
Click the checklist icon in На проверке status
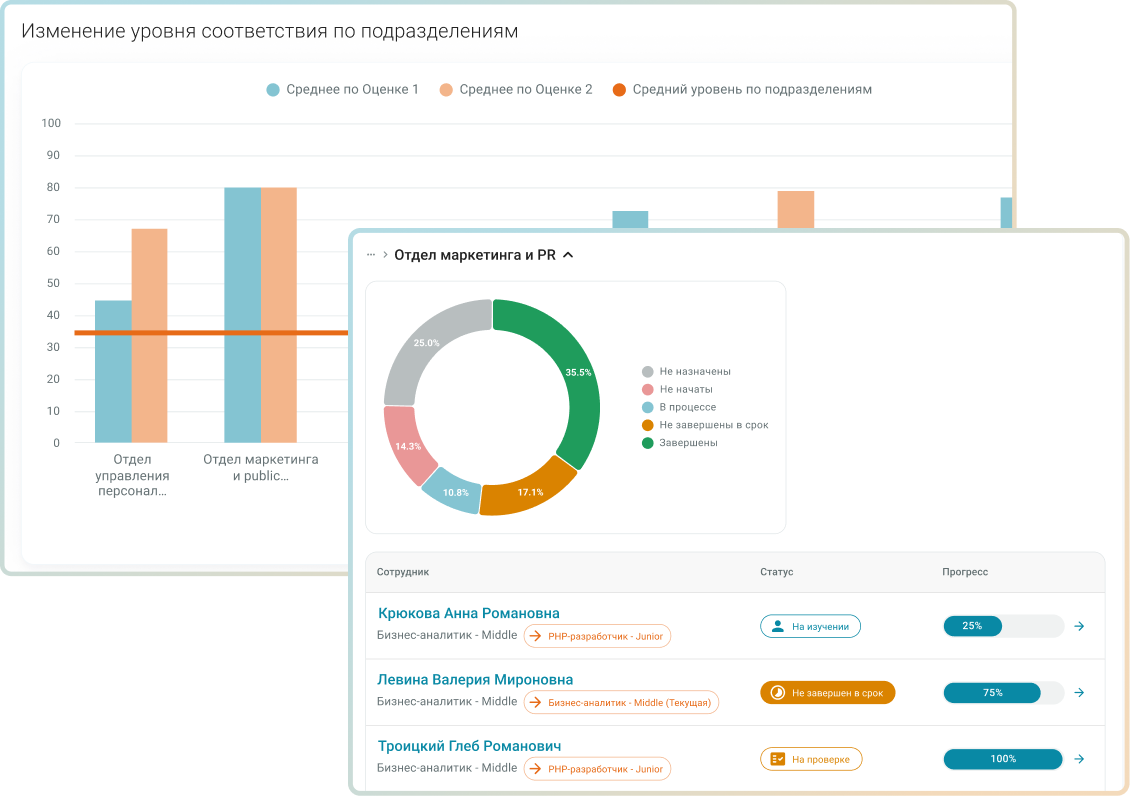tap(778, 759)
